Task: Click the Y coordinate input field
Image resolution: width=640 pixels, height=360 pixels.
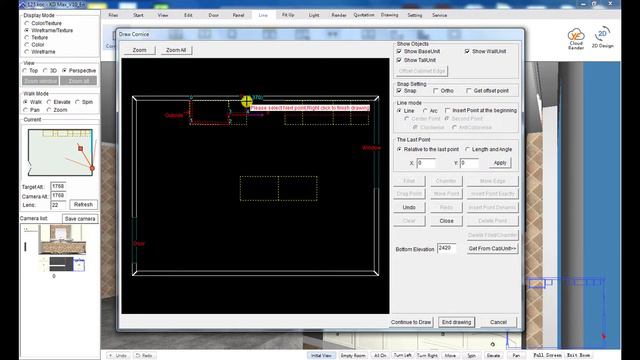Action: click(469, 163)
